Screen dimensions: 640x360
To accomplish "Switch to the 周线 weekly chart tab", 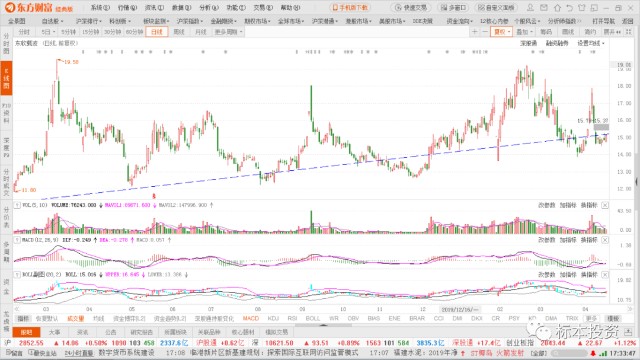I will tap(179, 31).
